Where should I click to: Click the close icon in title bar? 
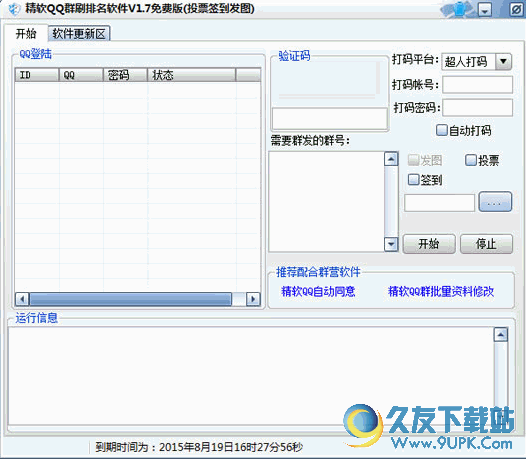516,9
